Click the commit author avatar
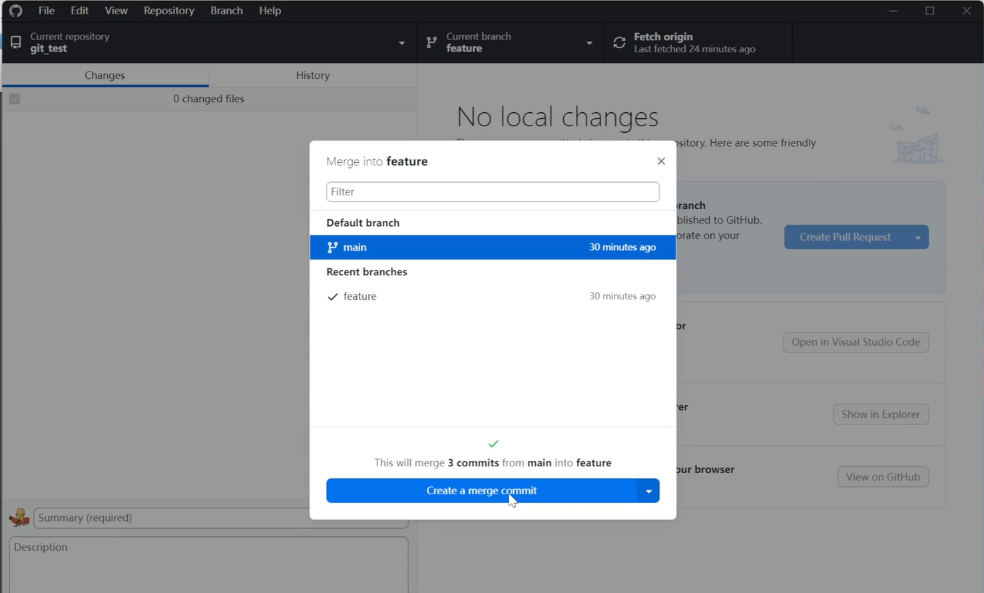The height and width of the screenshot is (593, 984). coord(19,518)
